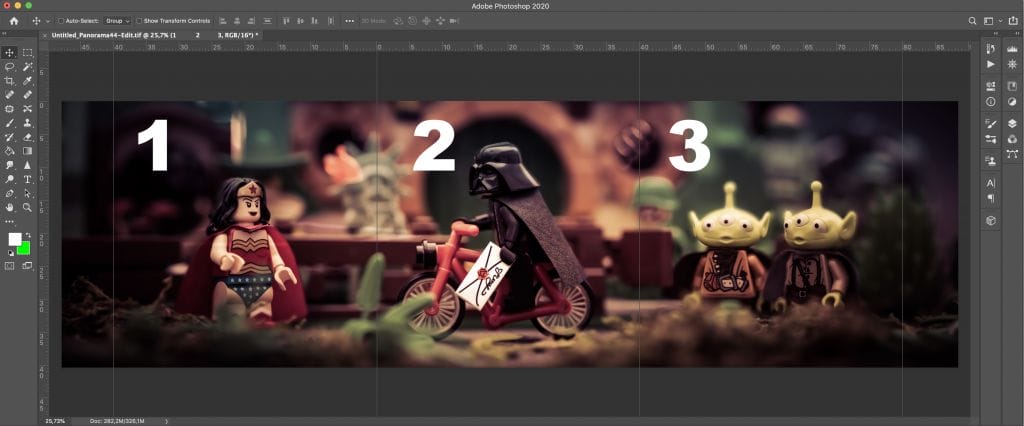
Task: Open the Character panel icon
Action: pos(991,183)
